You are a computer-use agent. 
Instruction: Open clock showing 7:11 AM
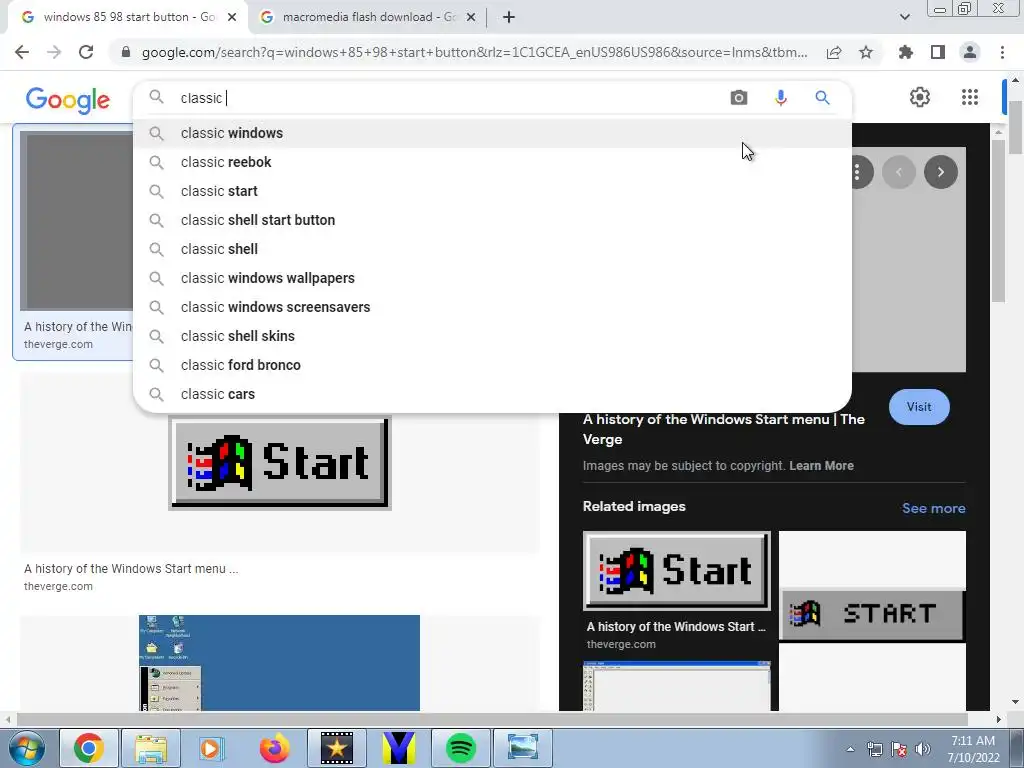(973, 749)
